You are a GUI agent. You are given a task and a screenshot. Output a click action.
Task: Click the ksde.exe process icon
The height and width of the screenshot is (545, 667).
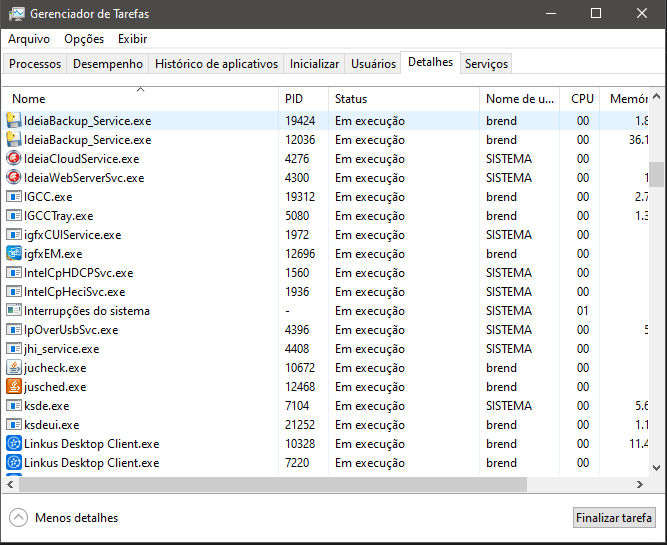pos(14,405)
